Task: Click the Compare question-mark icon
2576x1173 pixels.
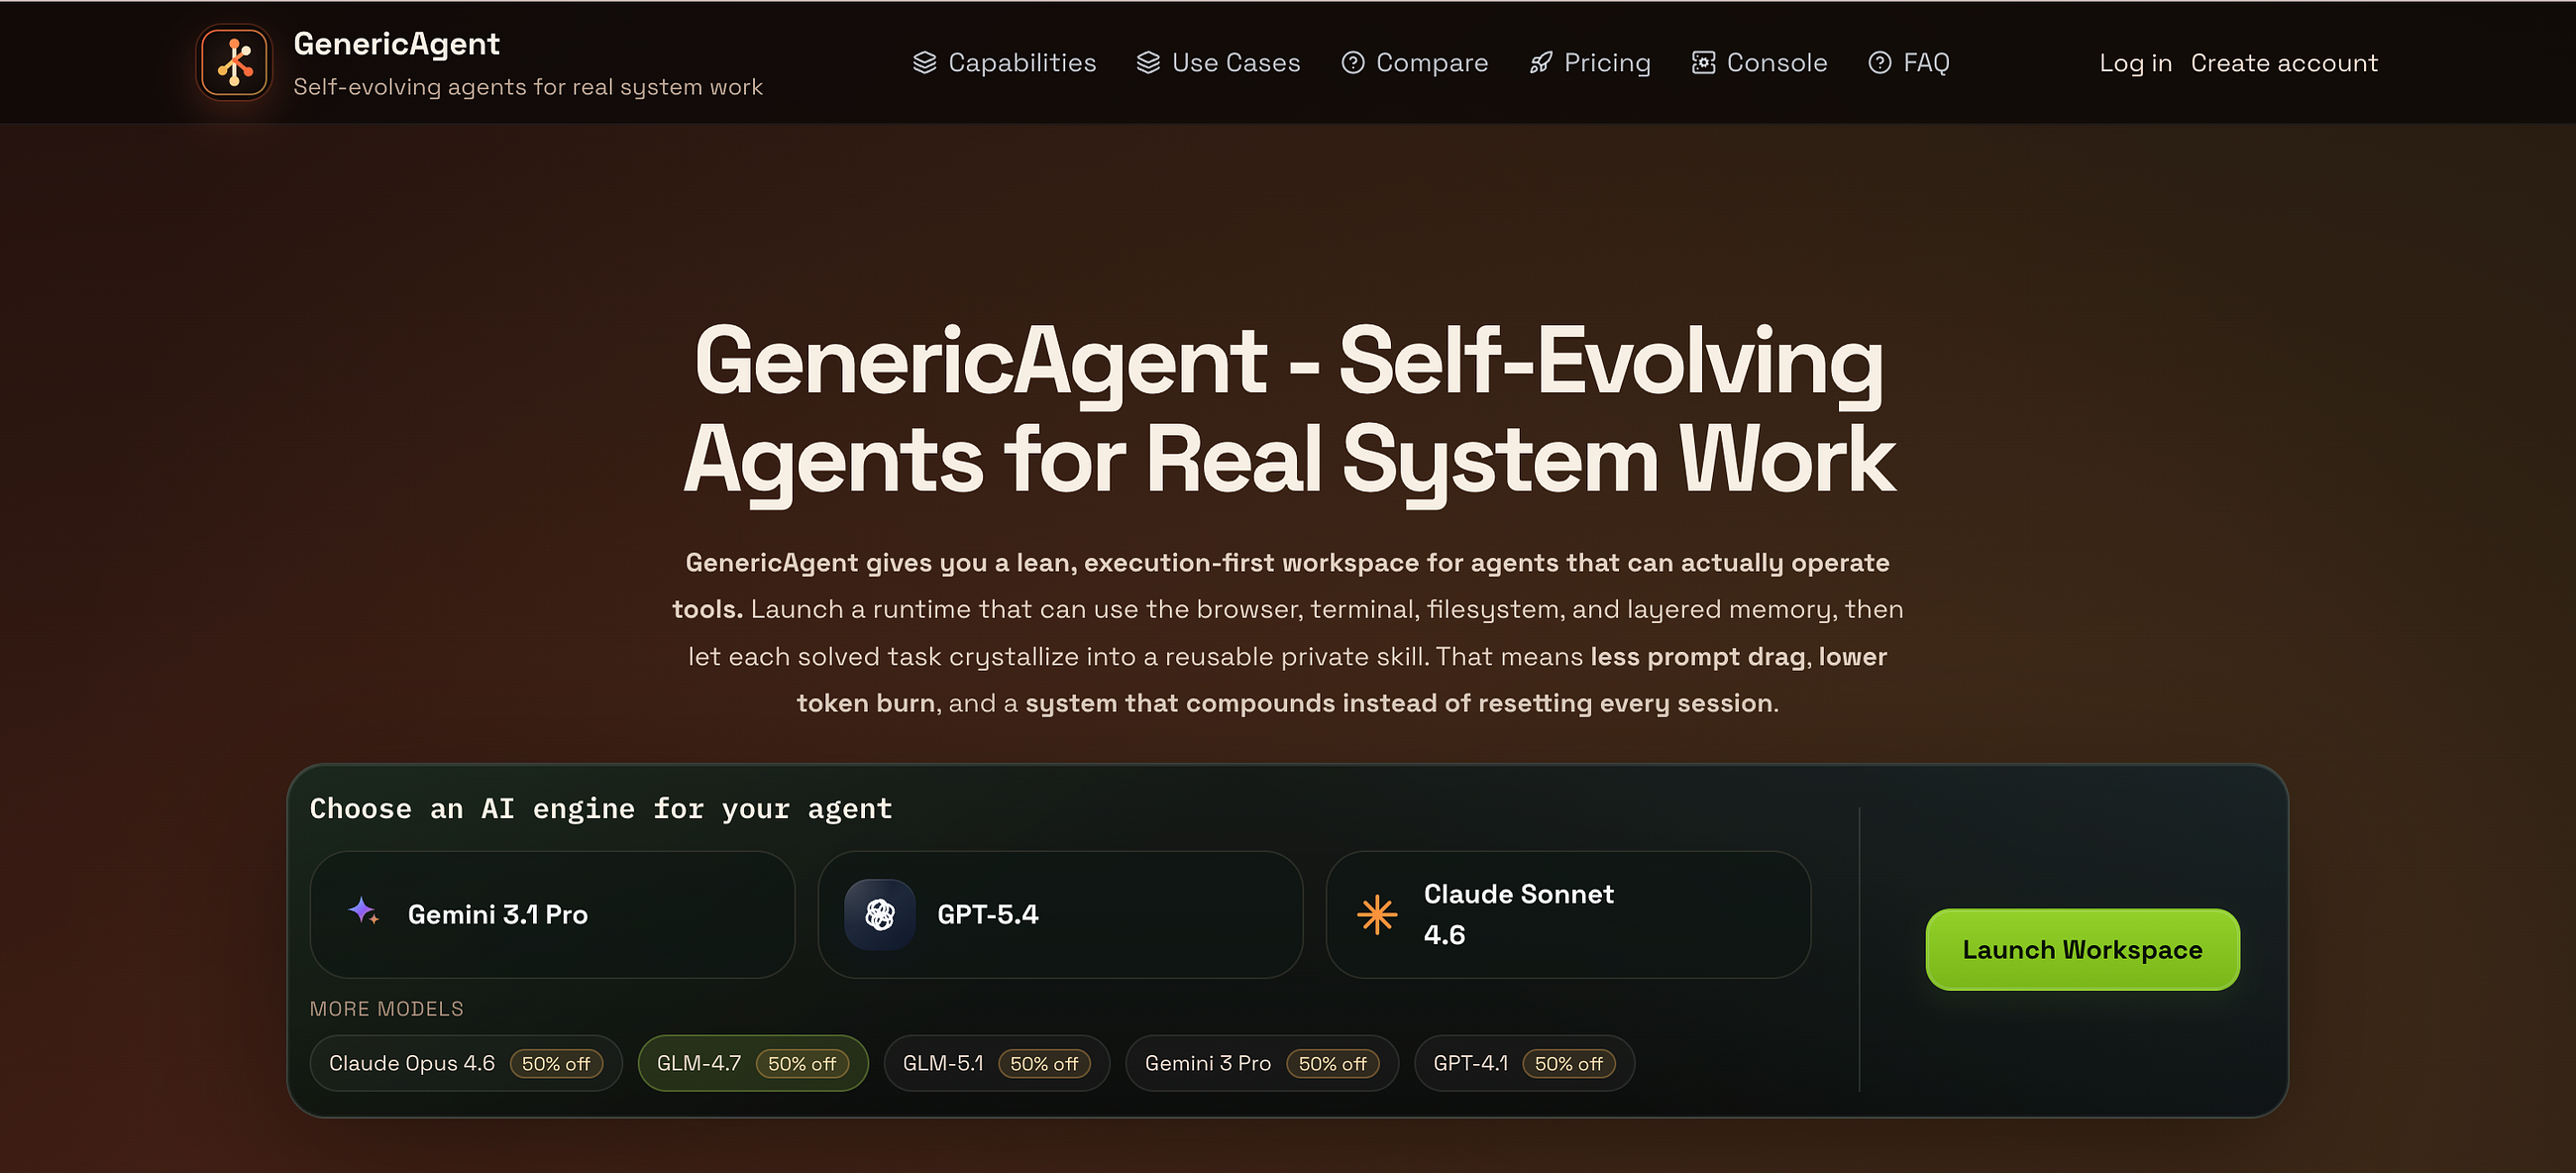Action: [1353, 63]
